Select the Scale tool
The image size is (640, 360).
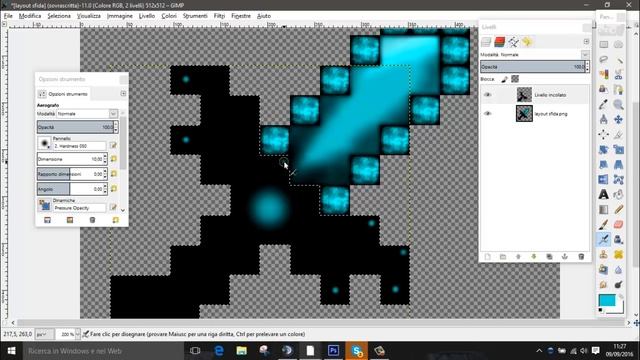coord(619,149)
